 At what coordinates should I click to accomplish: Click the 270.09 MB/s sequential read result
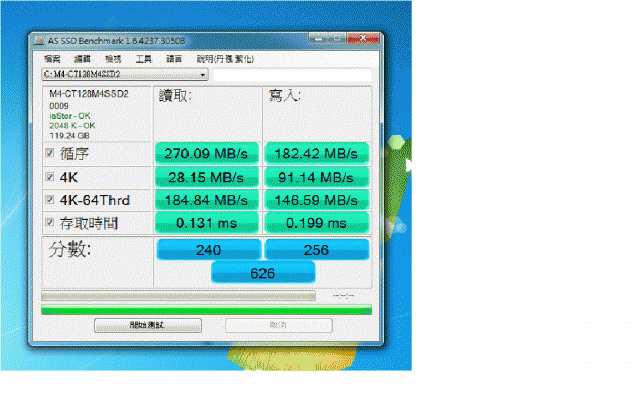click(207, 153)
